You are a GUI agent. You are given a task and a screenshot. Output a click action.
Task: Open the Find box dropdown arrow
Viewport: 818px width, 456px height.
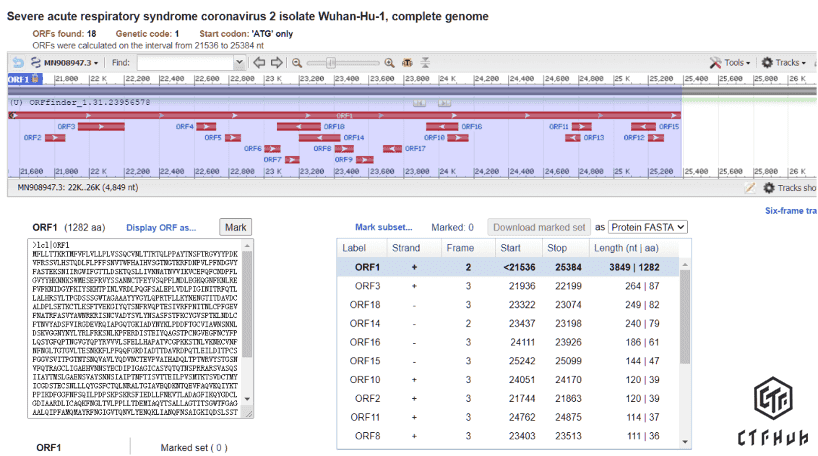pos(239,63)
